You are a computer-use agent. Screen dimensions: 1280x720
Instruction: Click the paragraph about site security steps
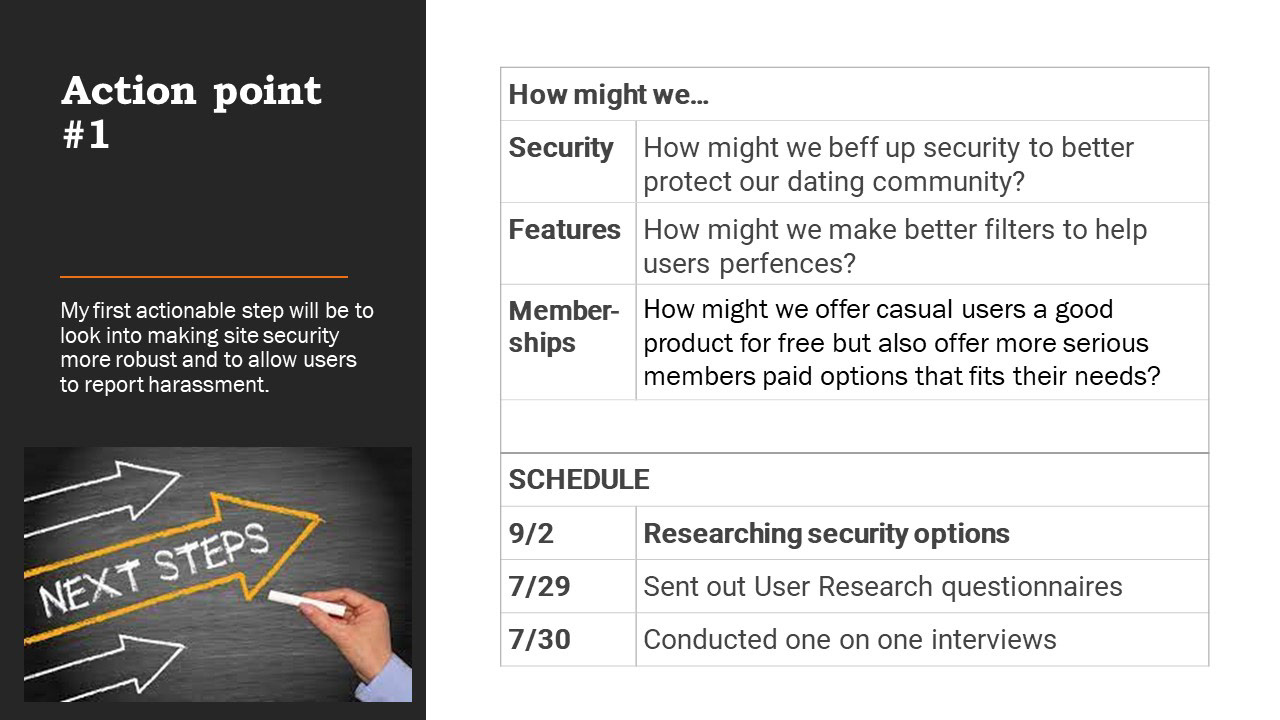[217, 347]
